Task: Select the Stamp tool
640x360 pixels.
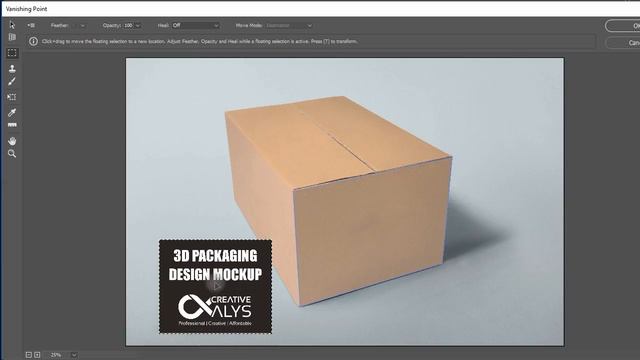Action: [12, 68]
